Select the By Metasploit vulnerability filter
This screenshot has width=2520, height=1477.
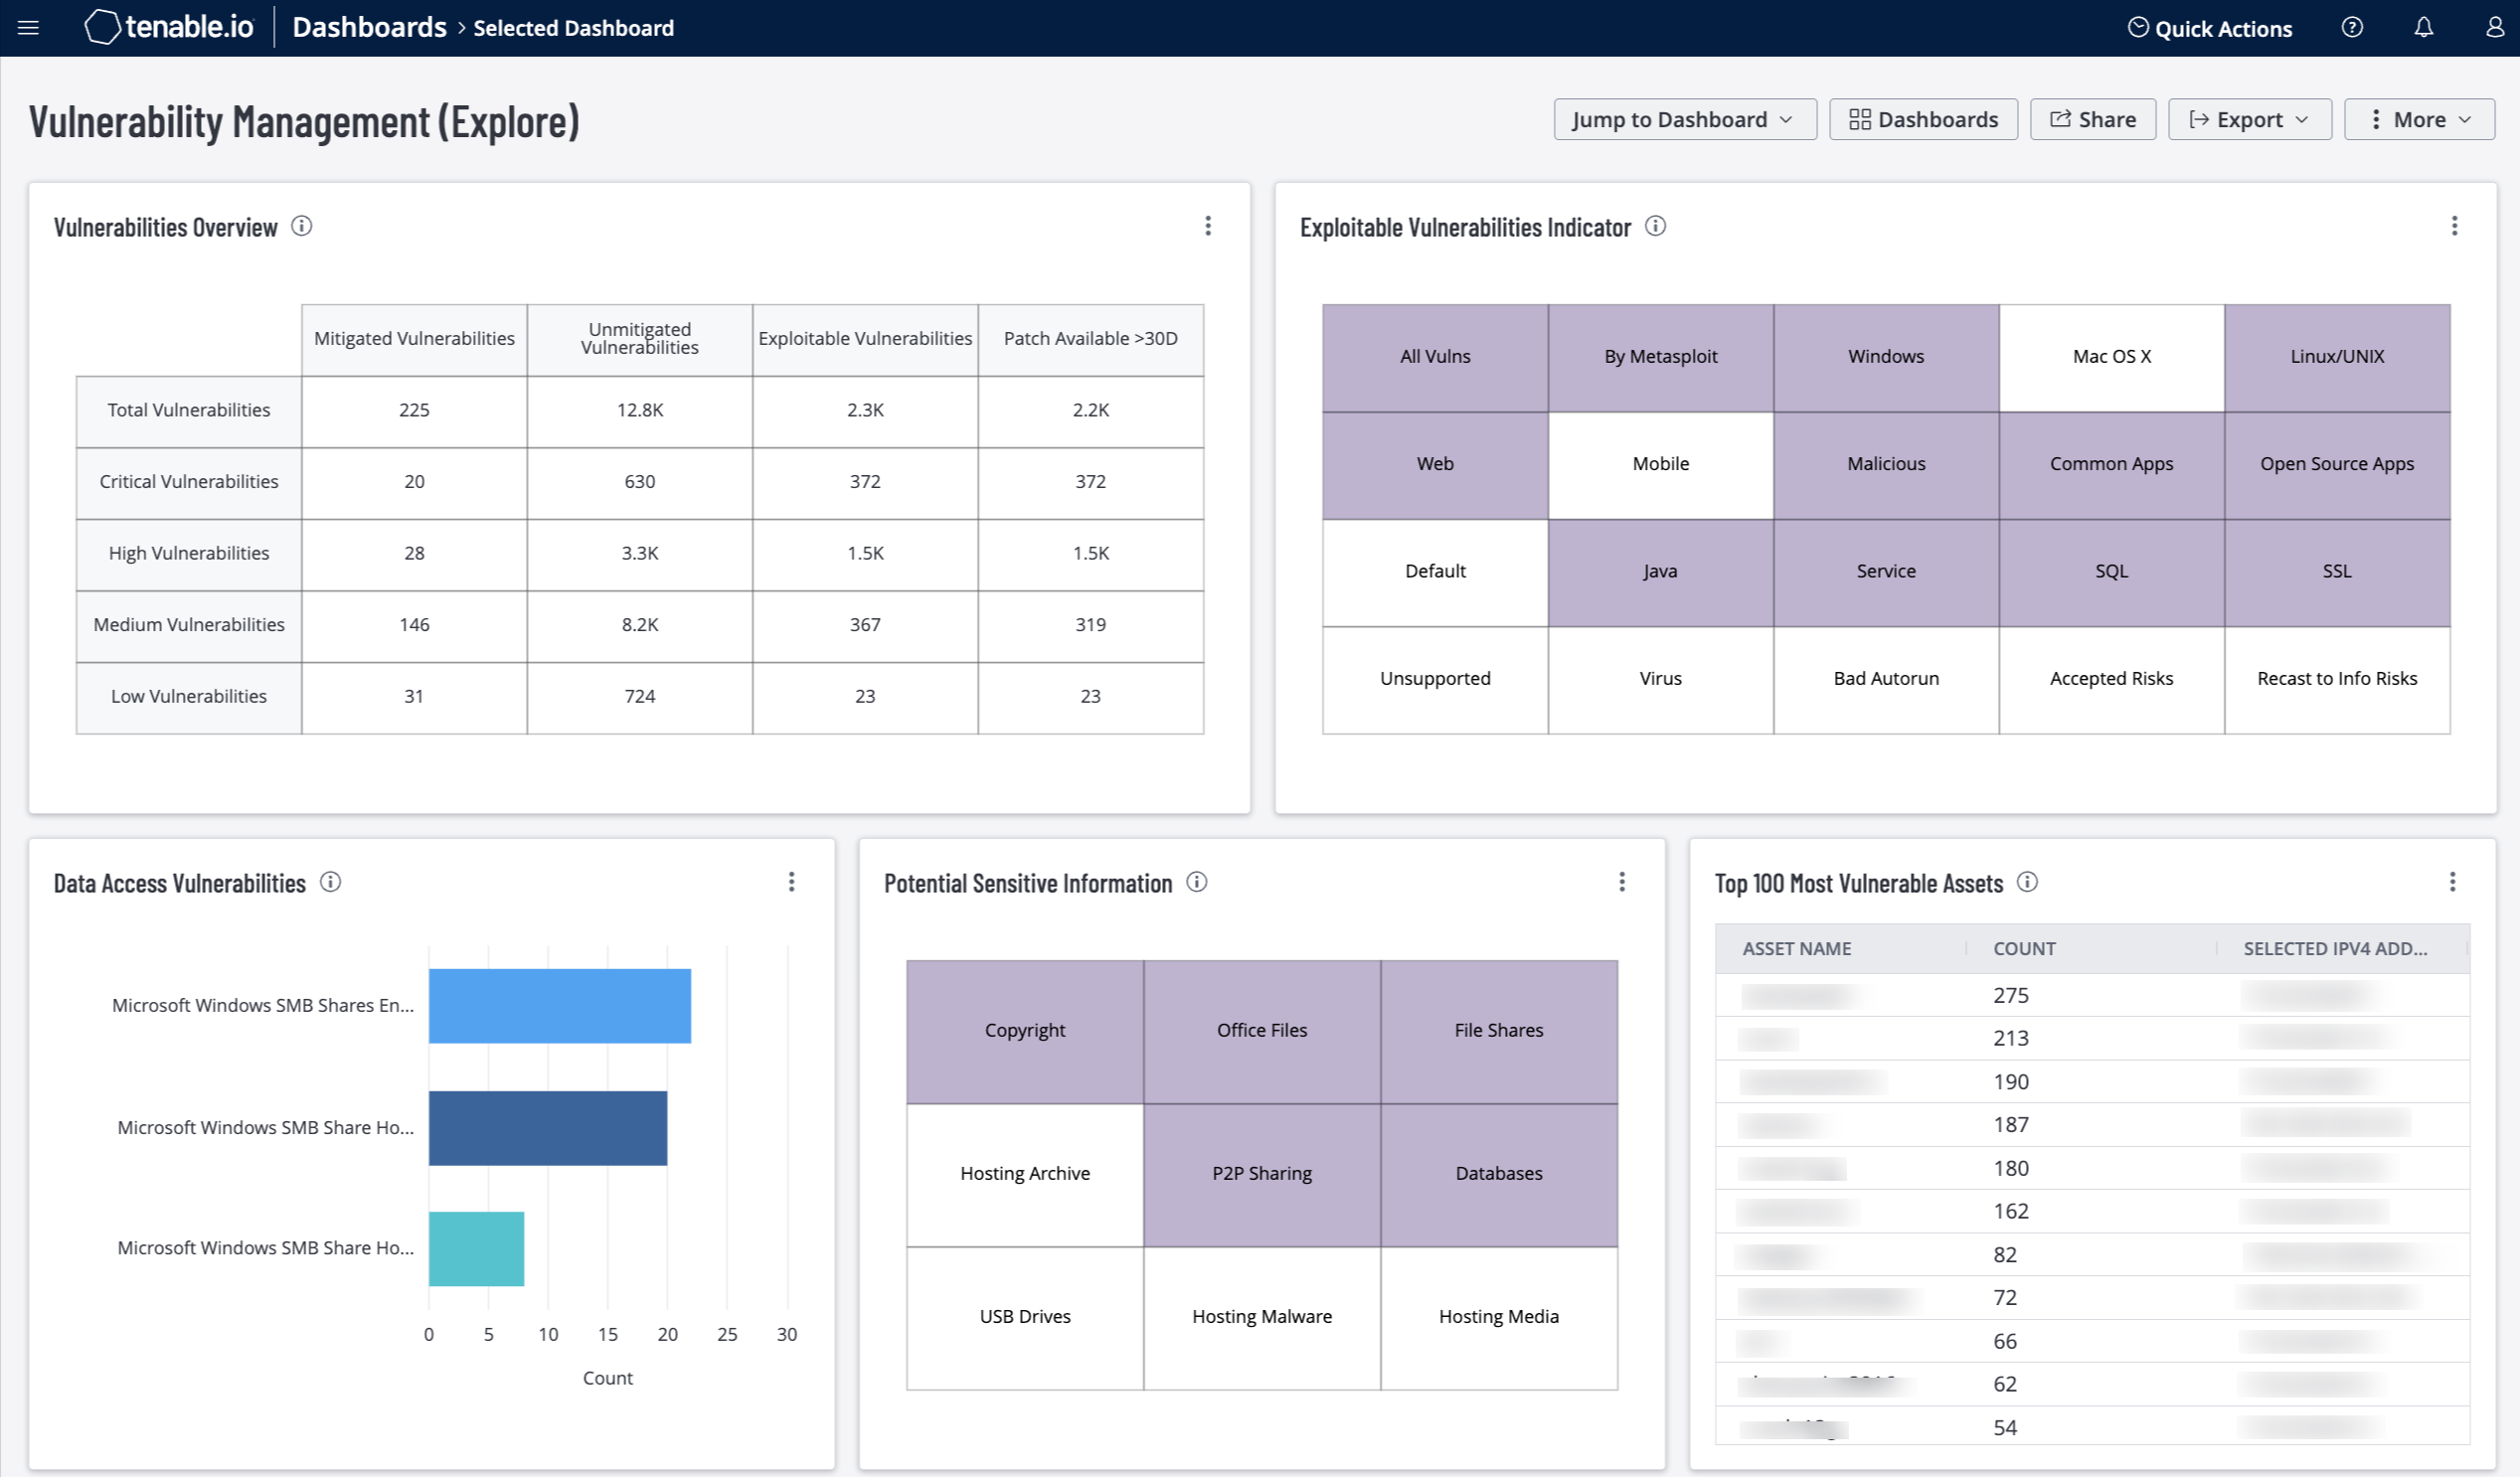click(x=1658, y=355)
